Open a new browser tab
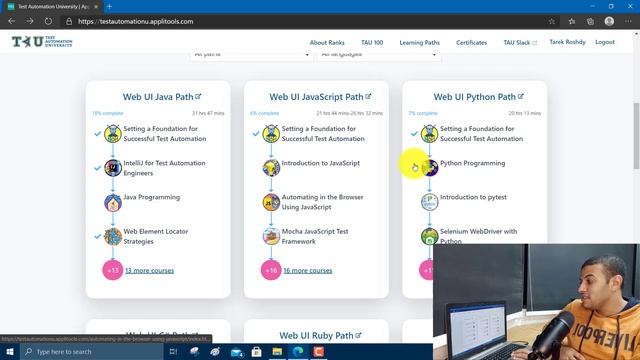Screen dimensions: 640x360 (109, 7)
